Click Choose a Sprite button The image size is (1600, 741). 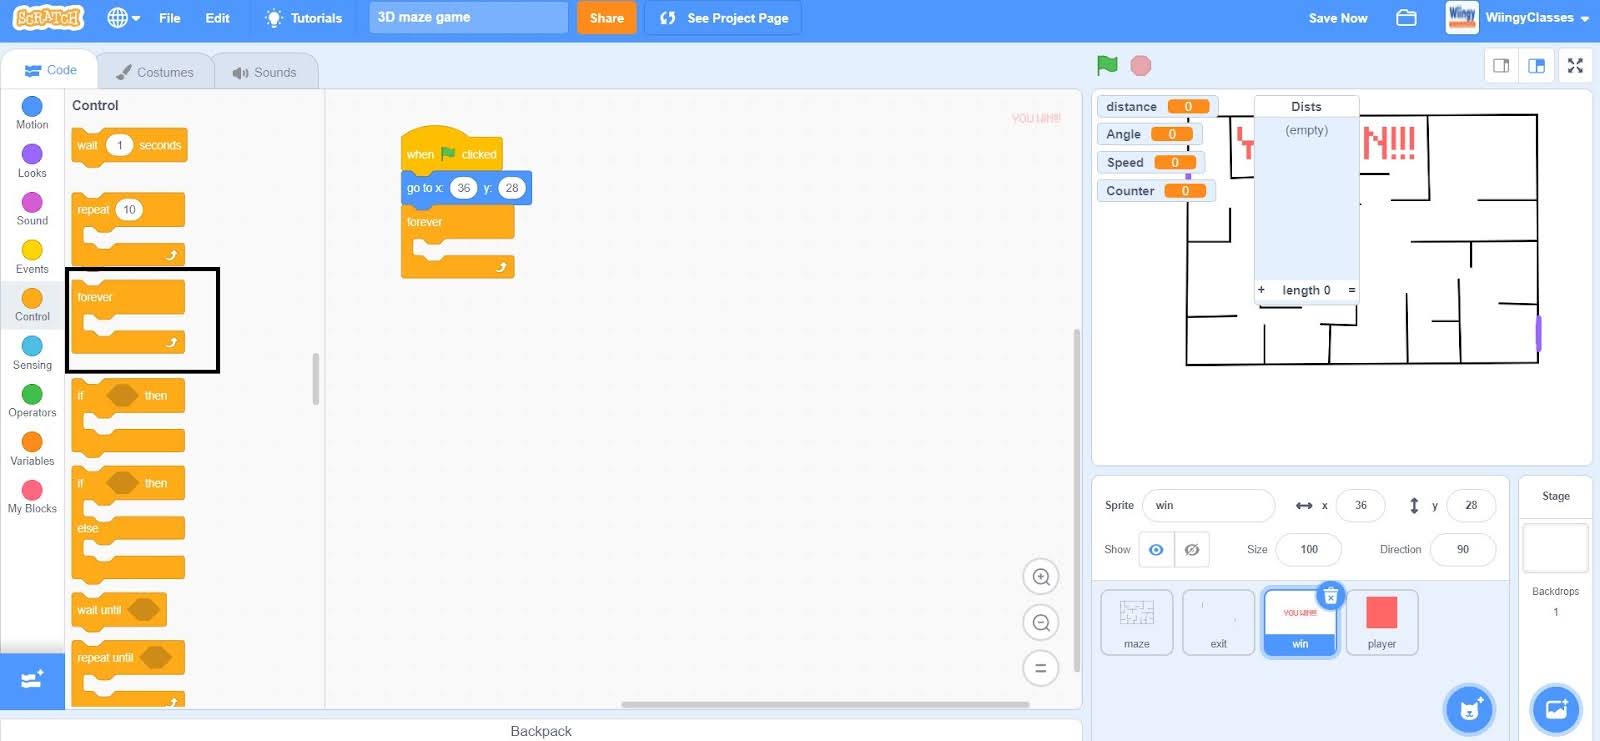pos(1469,709)
